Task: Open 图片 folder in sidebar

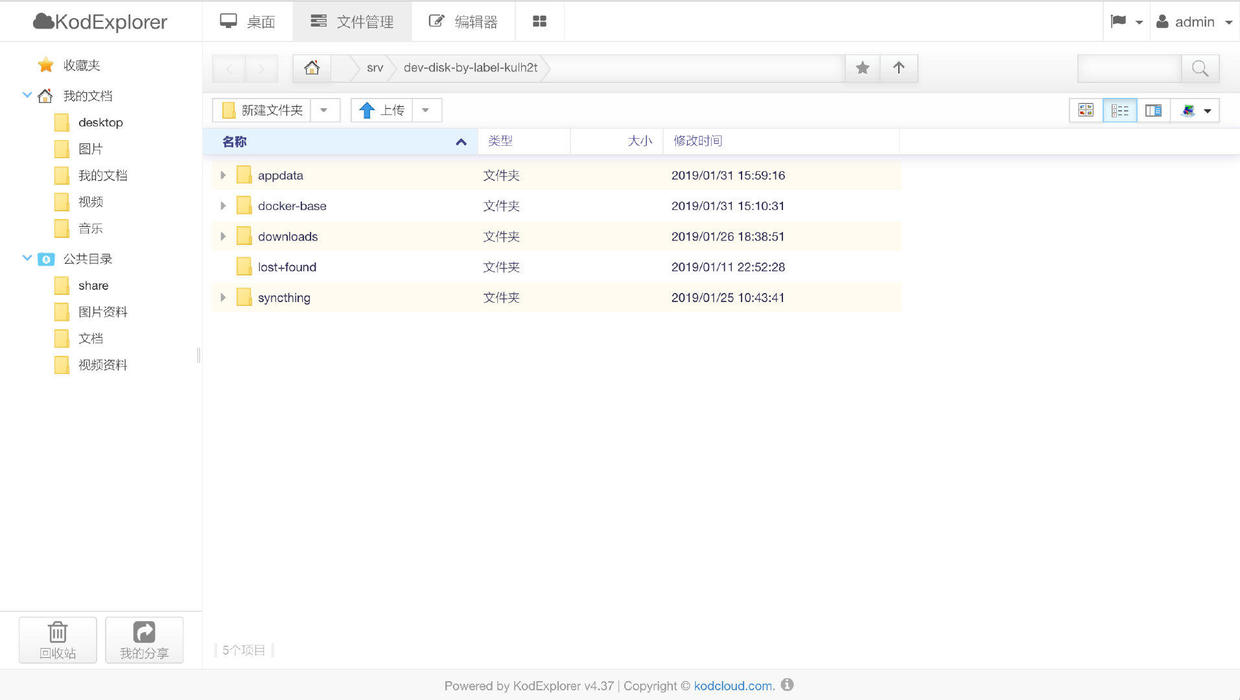Action: point(90,149)
